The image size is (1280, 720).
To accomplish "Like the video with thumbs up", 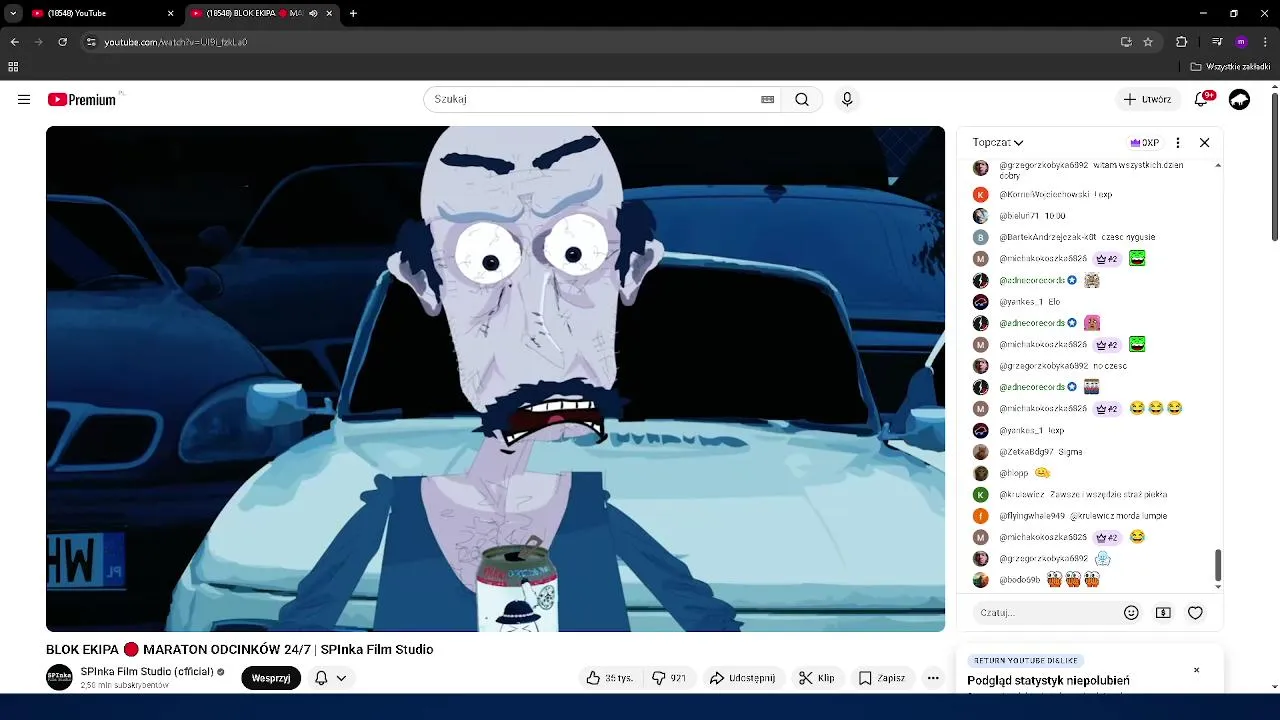I will click(610, 678).
